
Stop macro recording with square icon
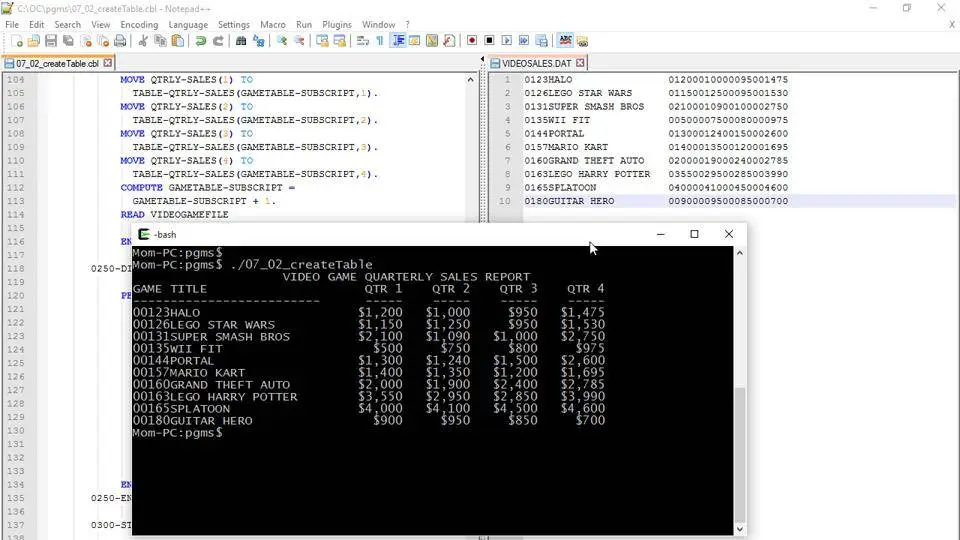tap(489, 41)
